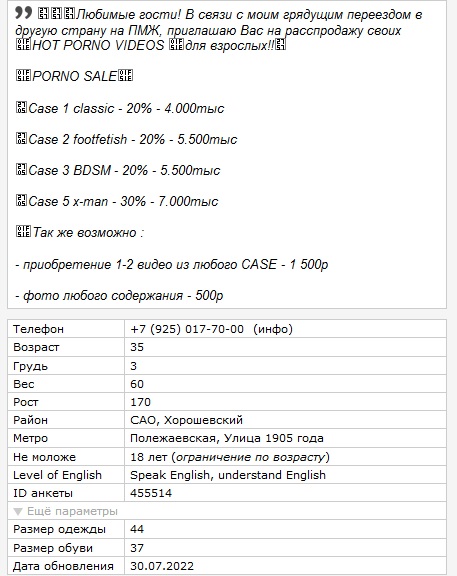Click the missing-glyph icon before 'Case 3 BDSM'
This screenshot has width=457, height=576.
tap(21, 170)
